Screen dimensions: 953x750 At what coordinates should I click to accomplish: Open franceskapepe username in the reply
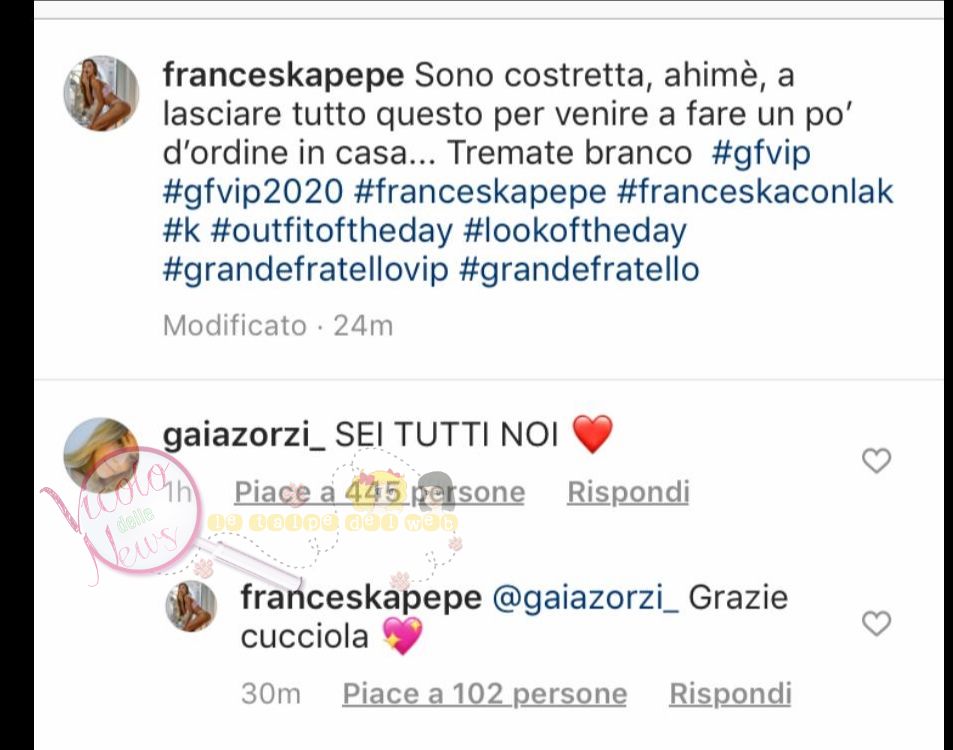click(x=361, y=597)
